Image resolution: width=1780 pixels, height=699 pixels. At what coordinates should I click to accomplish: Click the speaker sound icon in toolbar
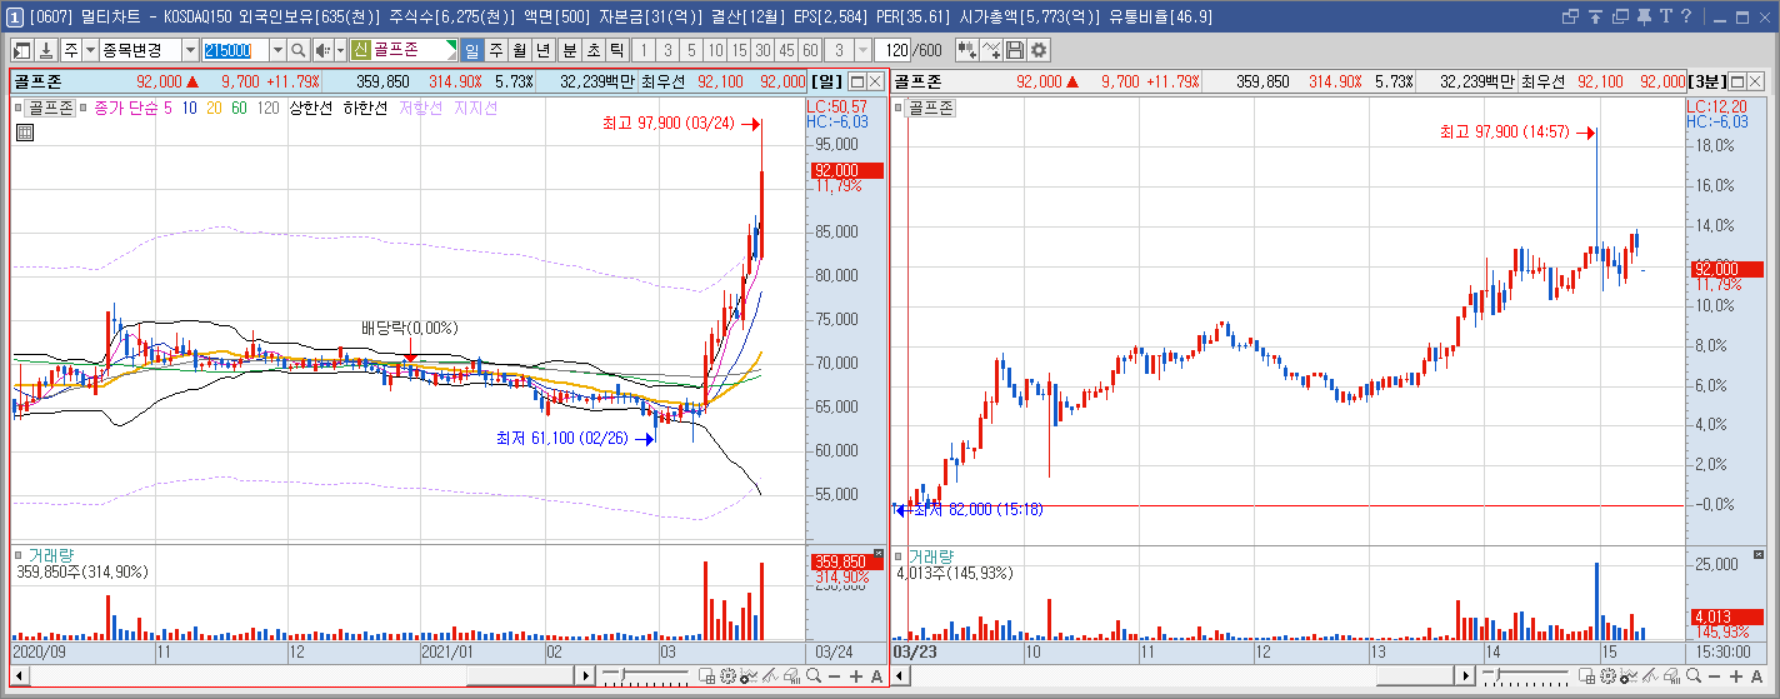[x=322, y=50]
